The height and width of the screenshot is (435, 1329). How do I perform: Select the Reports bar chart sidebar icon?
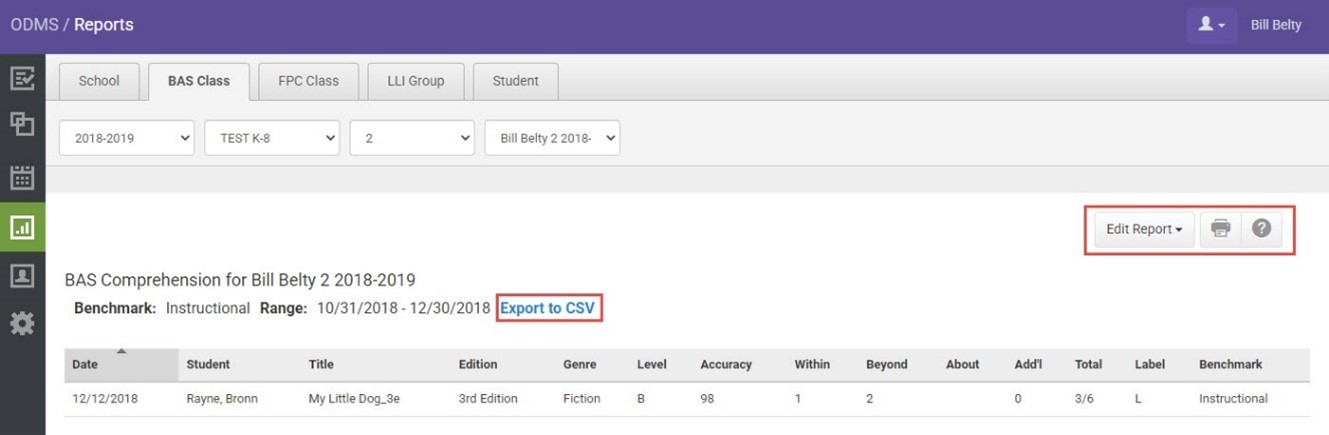point(22,228)
